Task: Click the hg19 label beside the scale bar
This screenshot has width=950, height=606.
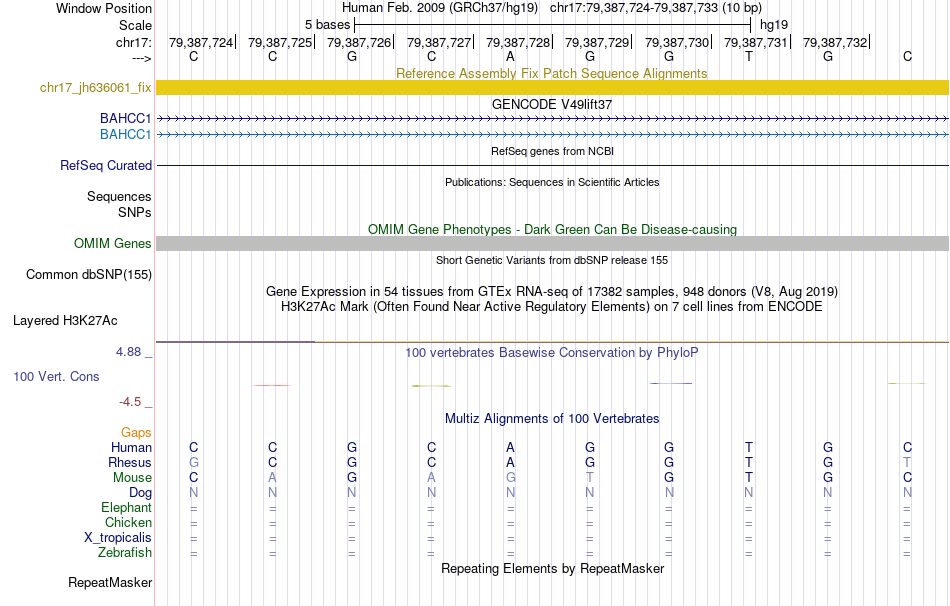Action: click(x=774, y=25)
